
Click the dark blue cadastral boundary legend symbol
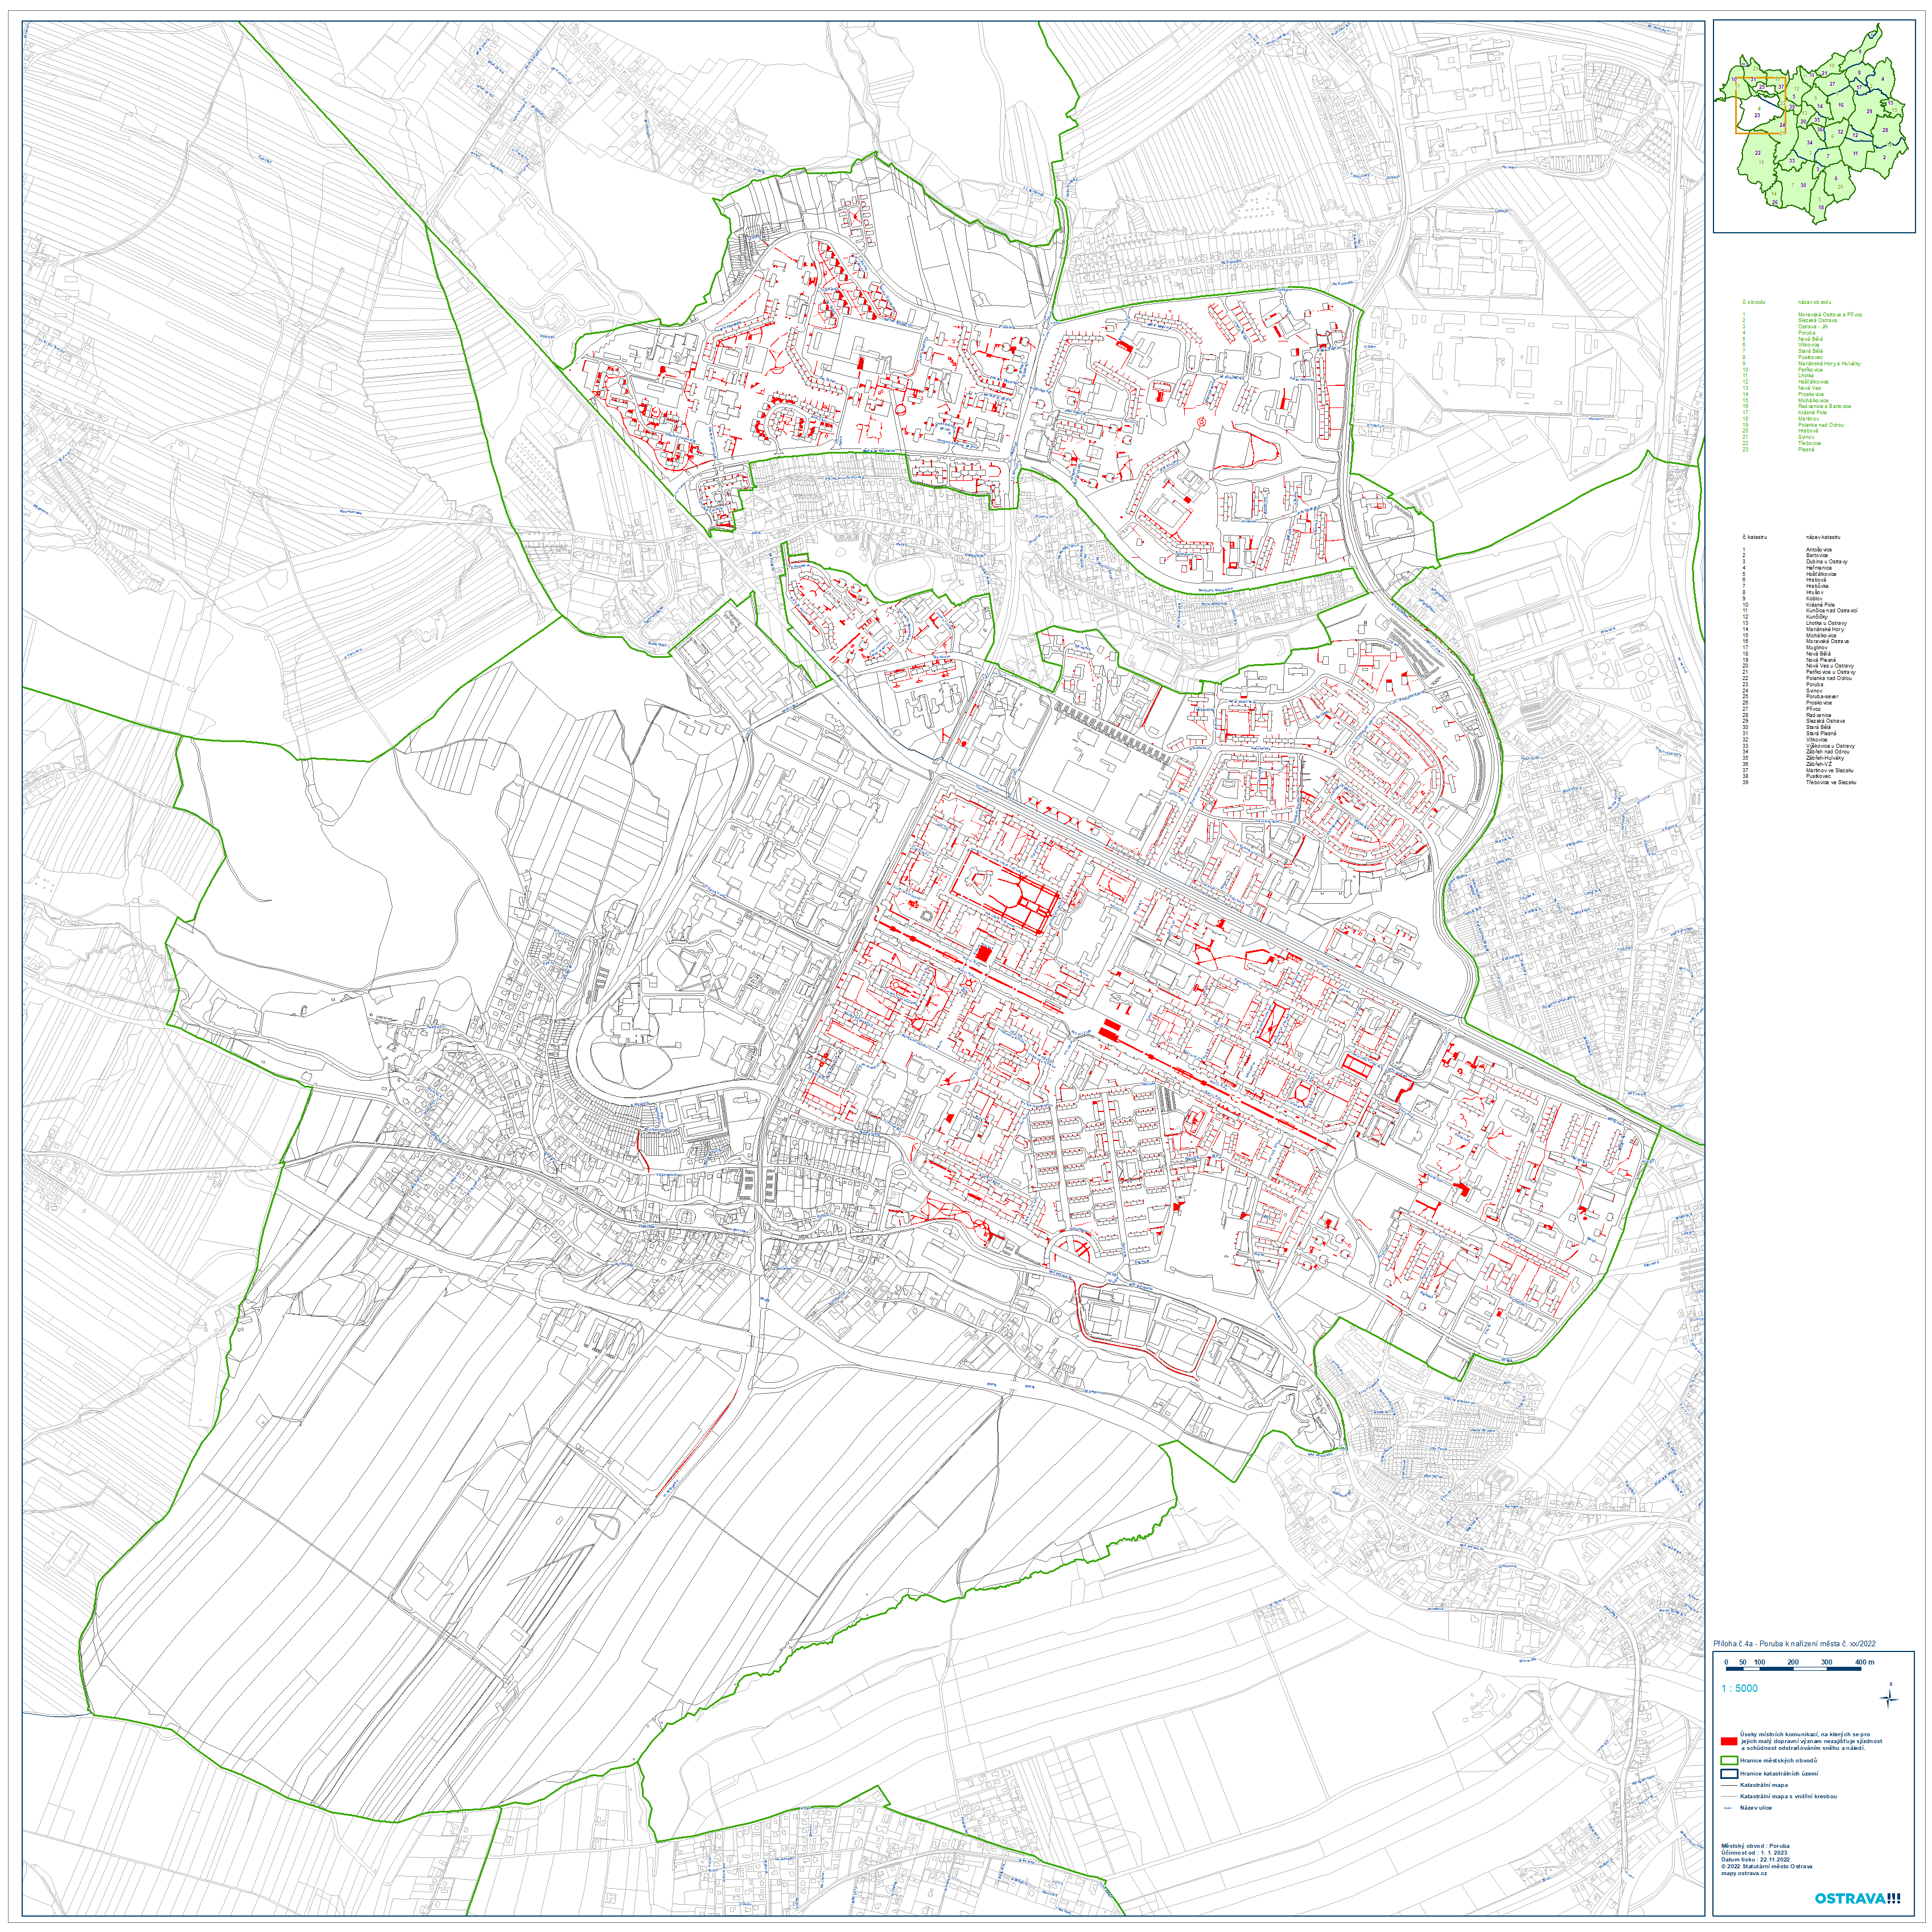pos(1730,1774)
